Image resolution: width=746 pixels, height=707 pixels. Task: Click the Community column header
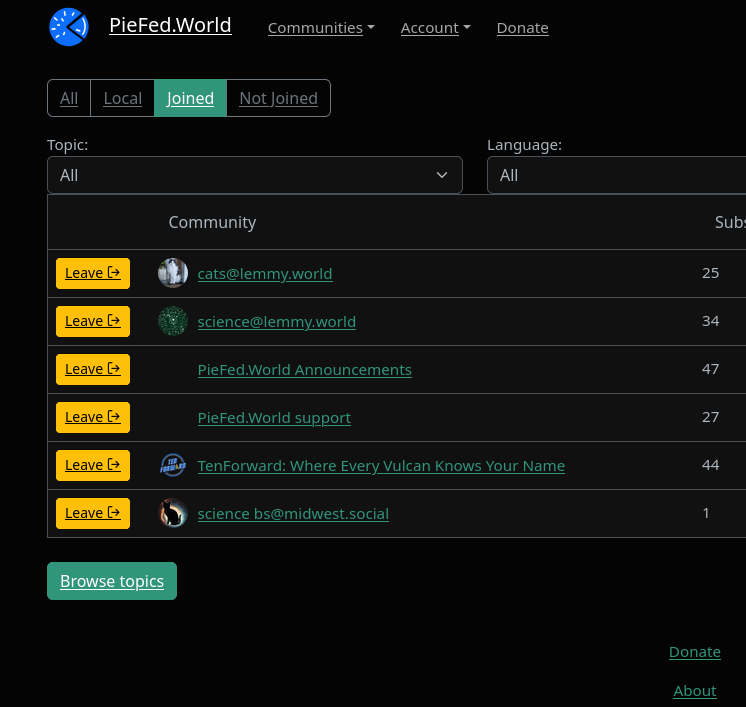212,222
